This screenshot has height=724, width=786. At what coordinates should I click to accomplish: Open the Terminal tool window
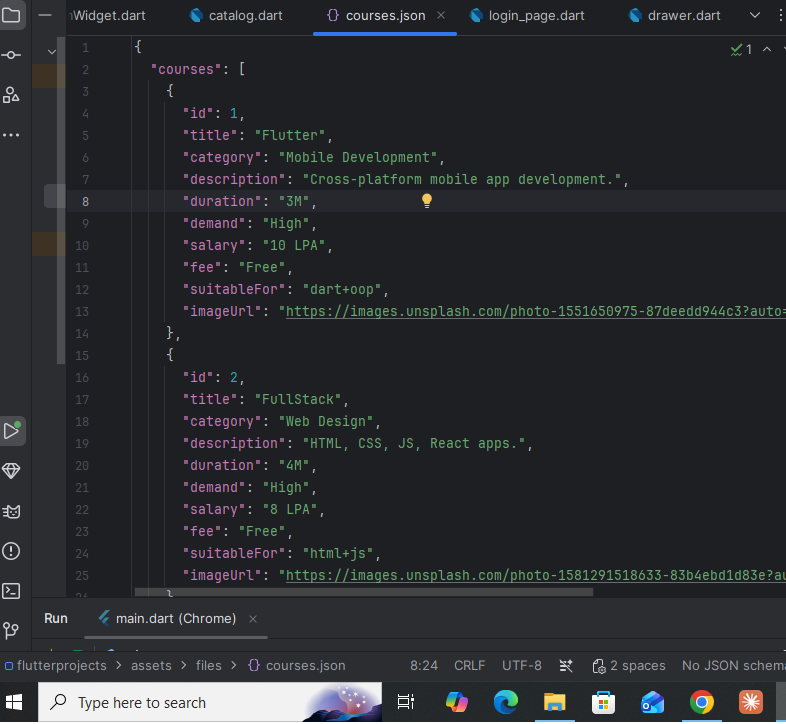click(11, 591)
